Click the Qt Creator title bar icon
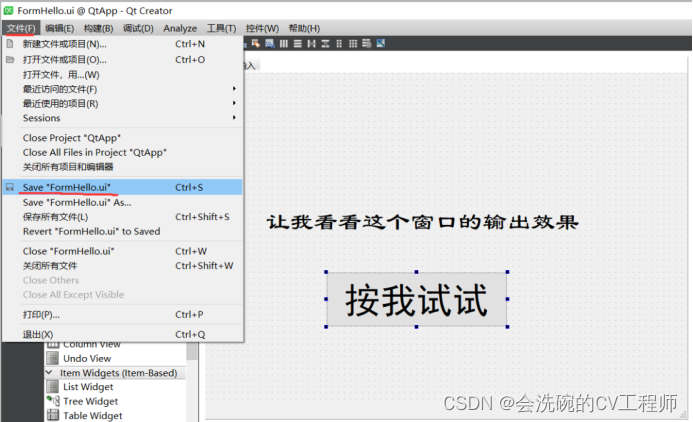Image resolution: width=693 pixels, height=422 pixels. [x=8, y=10]
